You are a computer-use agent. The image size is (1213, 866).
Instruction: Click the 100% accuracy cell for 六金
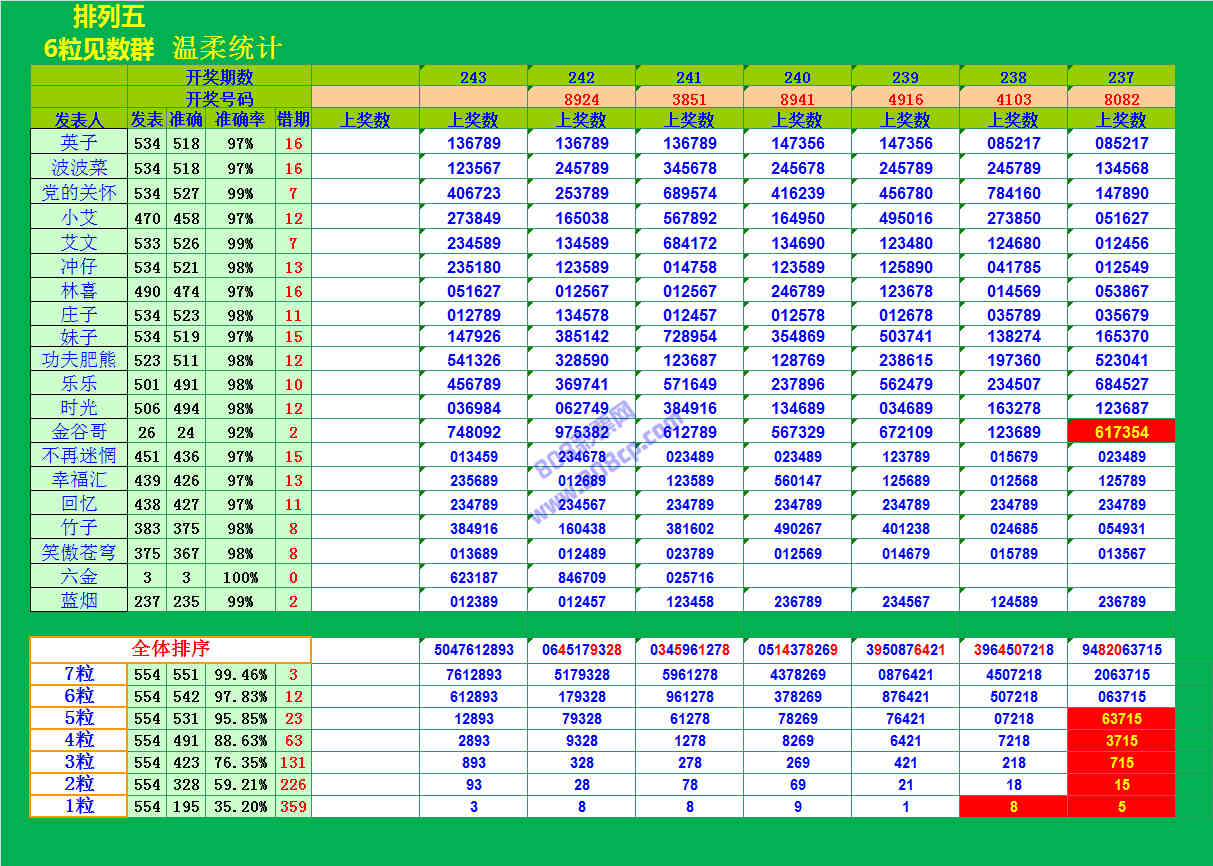240,577
